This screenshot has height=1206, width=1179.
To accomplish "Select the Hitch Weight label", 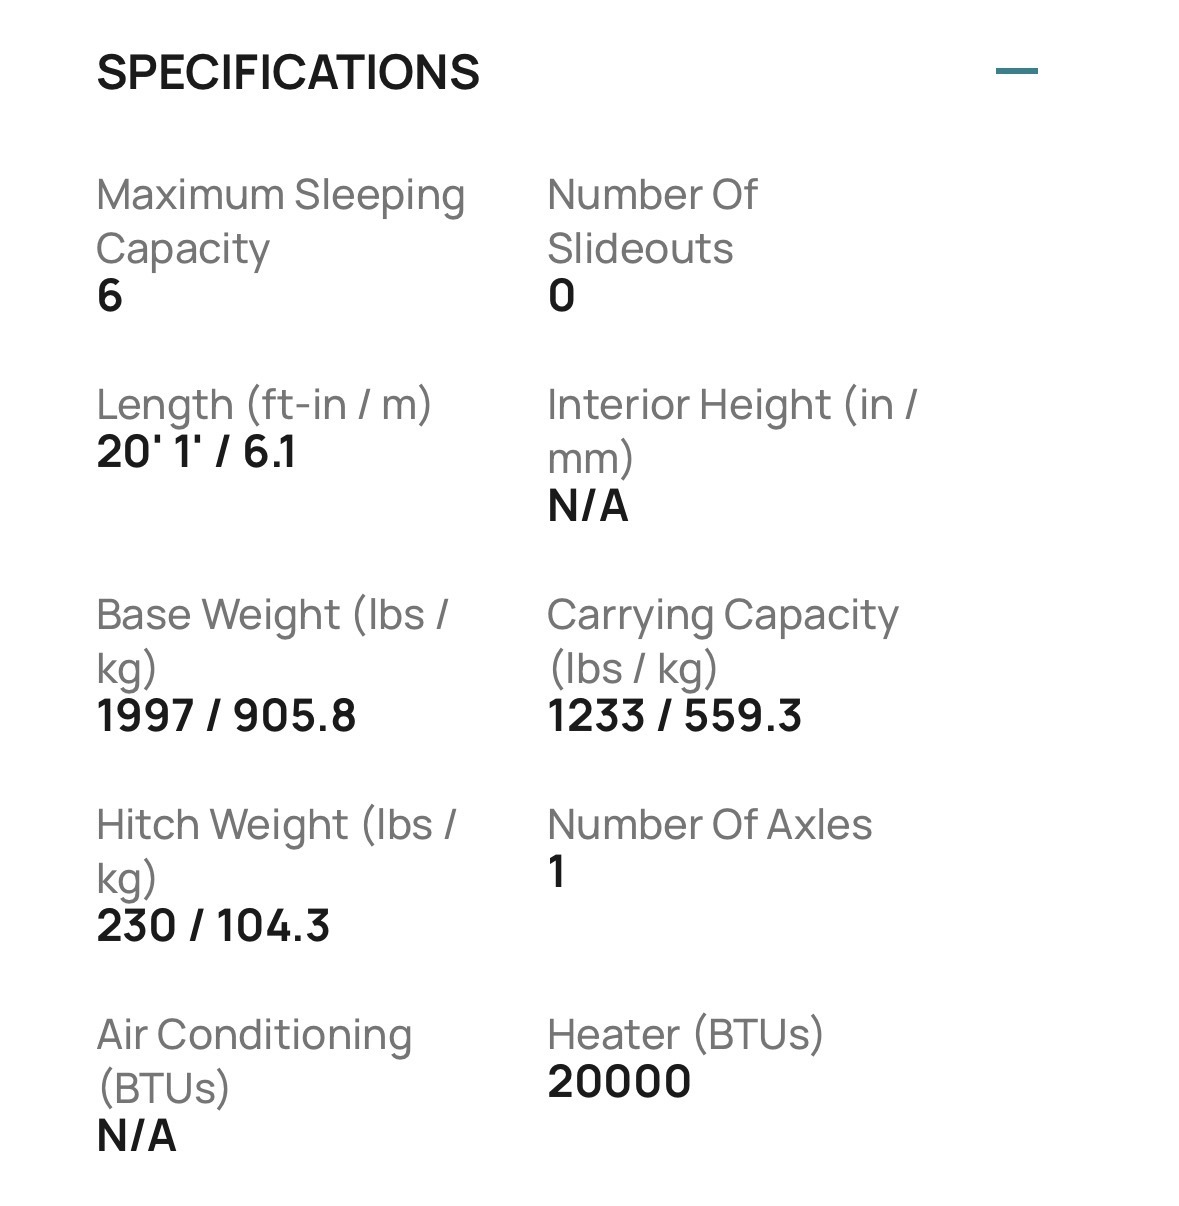I will [x=276, y=851].
